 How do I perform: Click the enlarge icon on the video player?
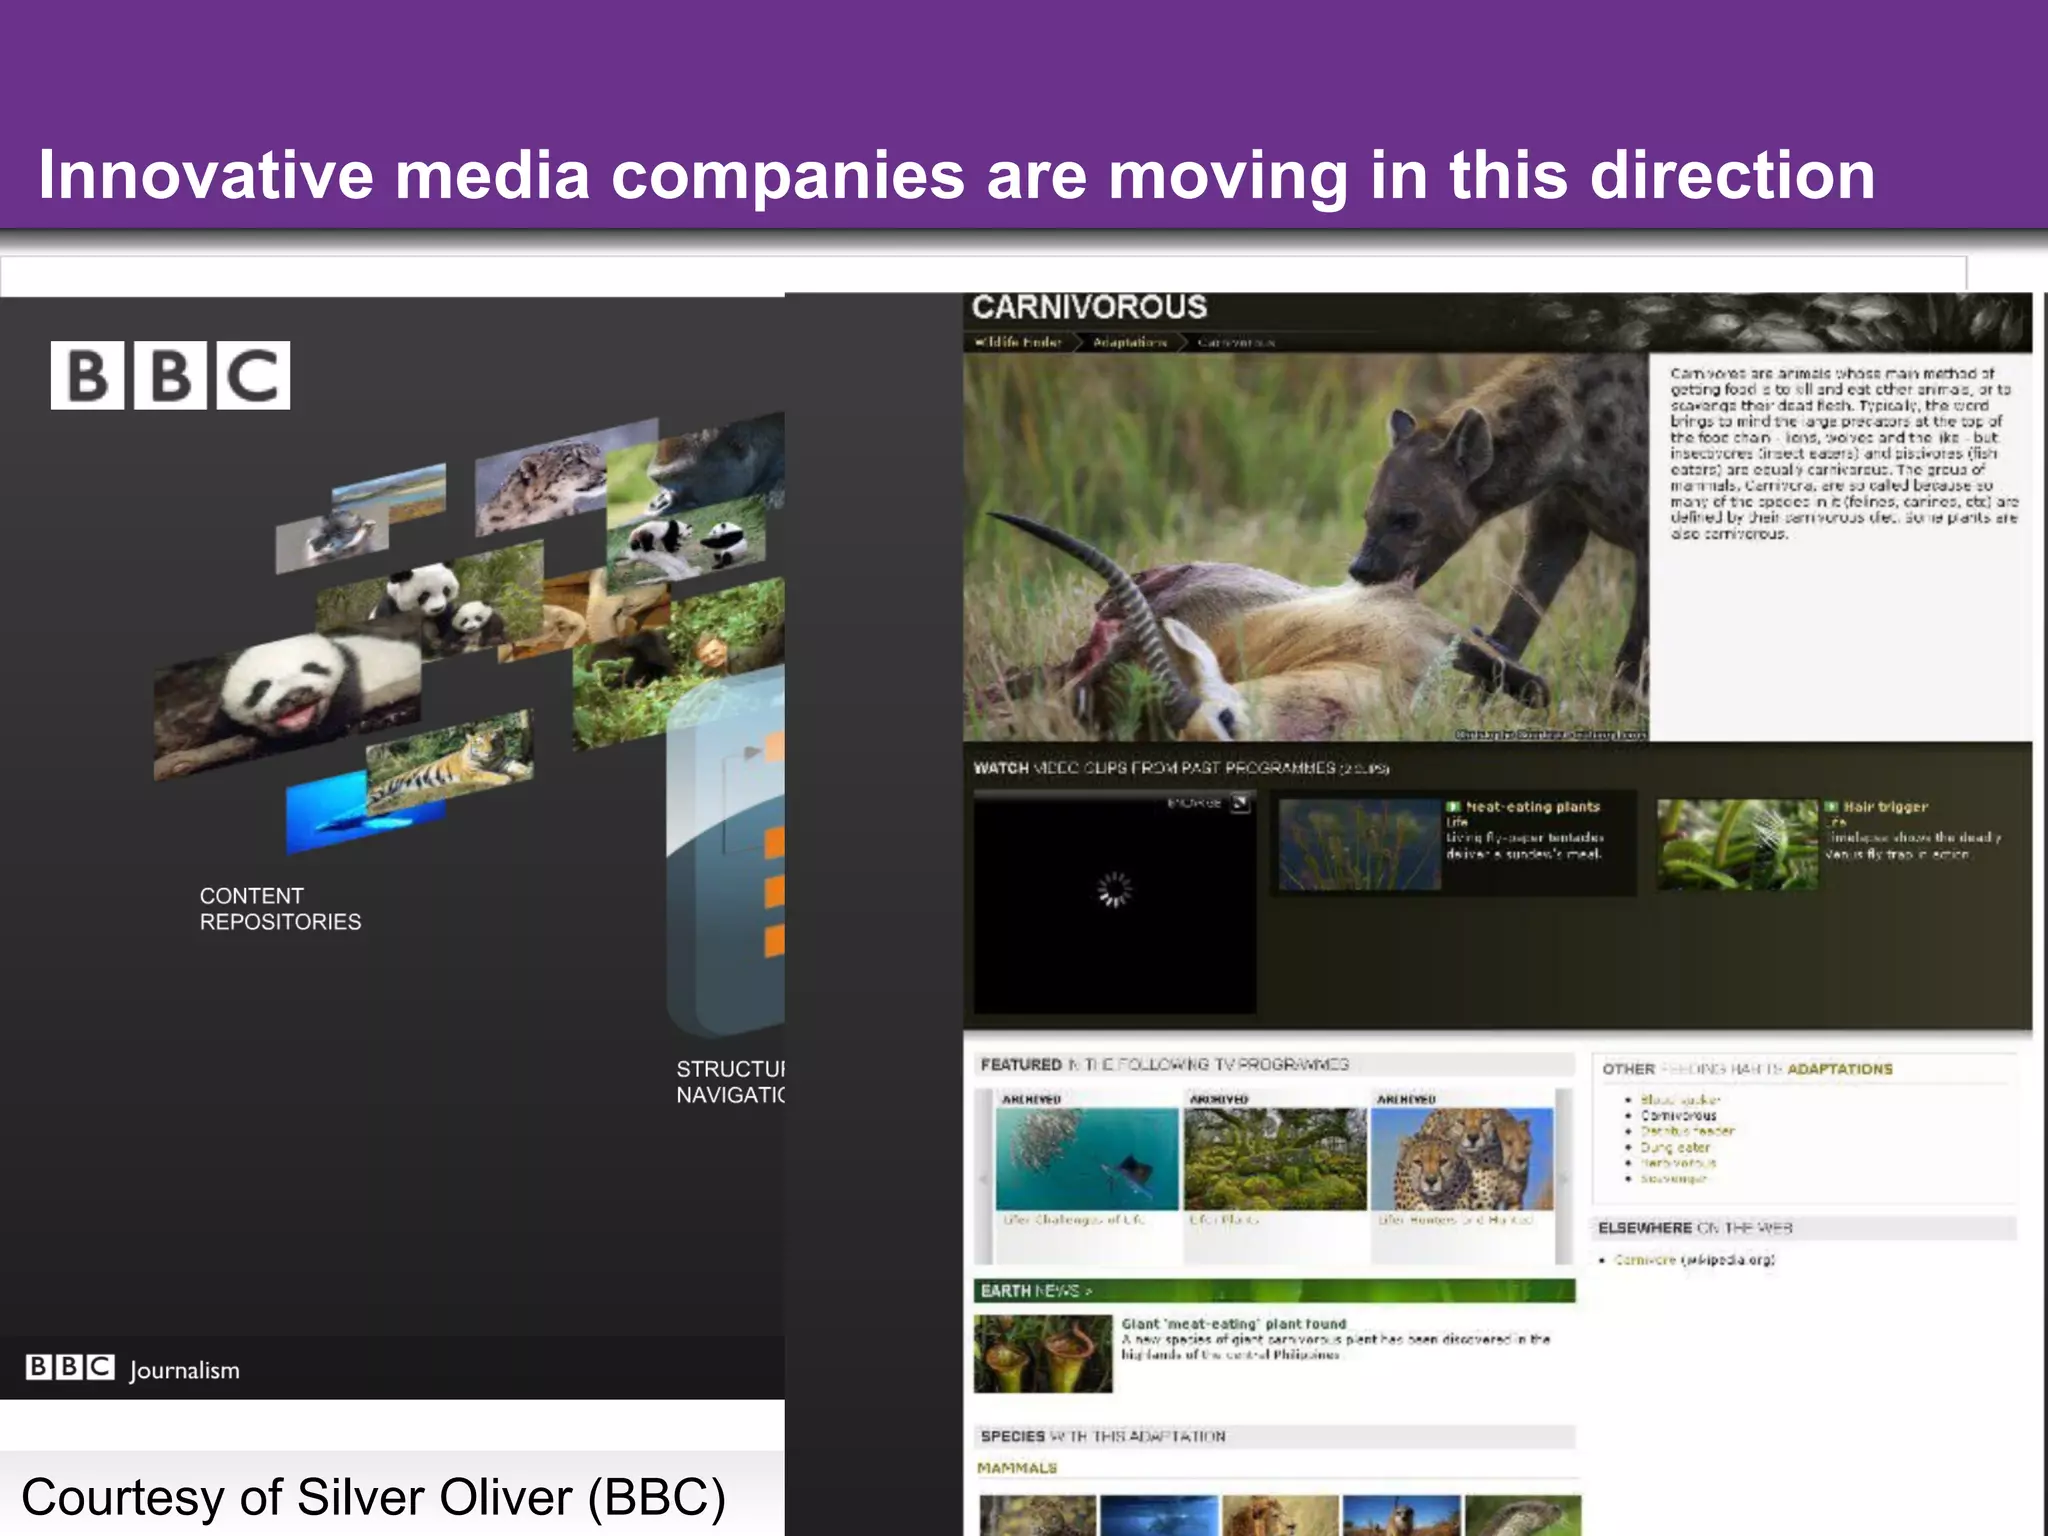click(x=1240, y=803)
